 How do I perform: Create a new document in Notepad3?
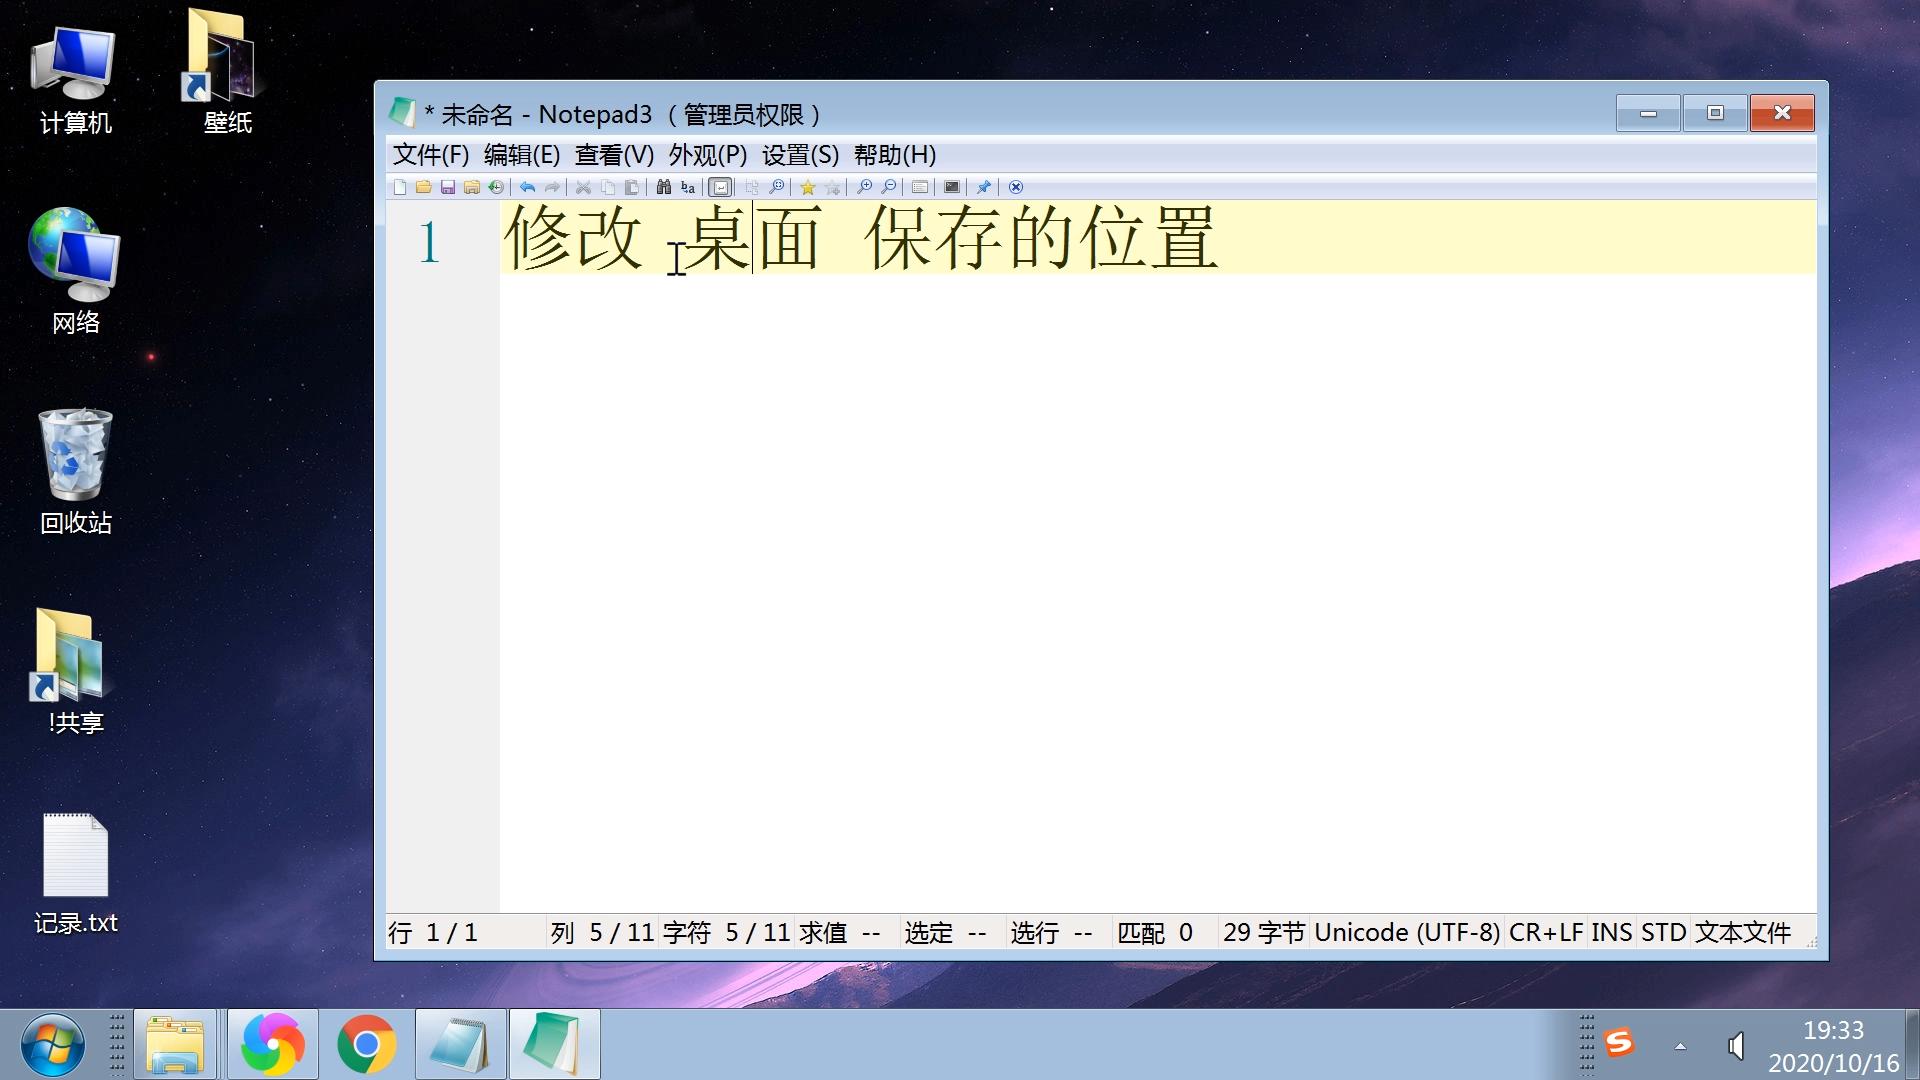tap(401, 187)
